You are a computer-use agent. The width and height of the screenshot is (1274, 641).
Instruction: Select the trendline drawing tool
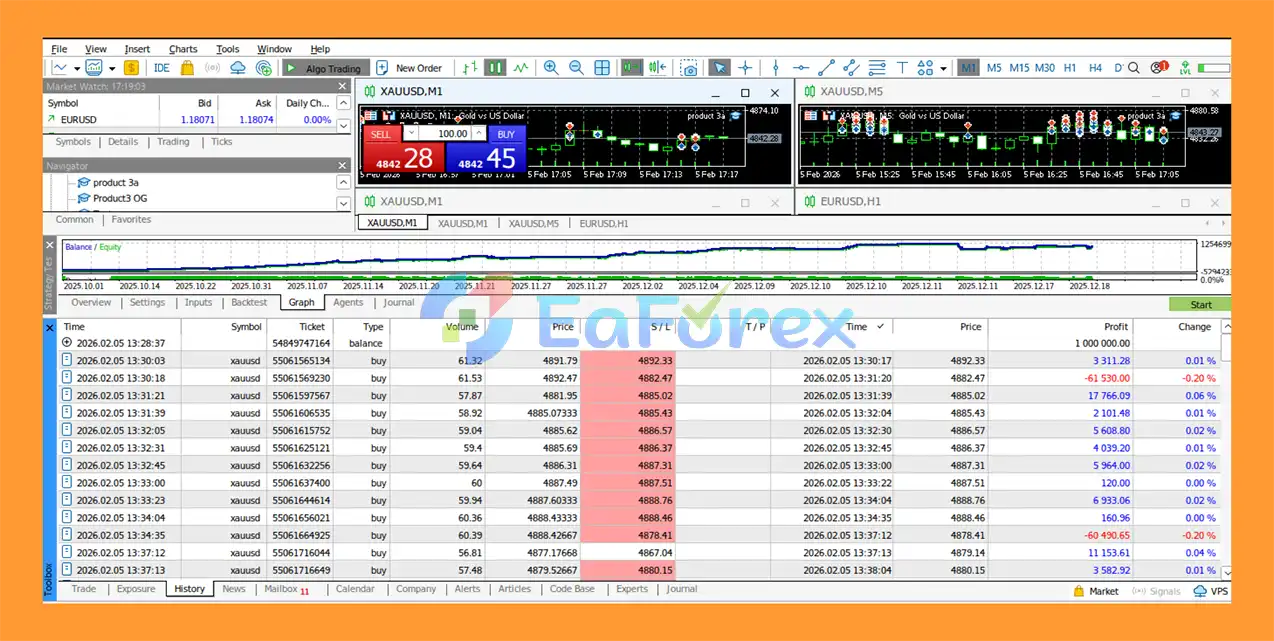[x=826, y=68]
